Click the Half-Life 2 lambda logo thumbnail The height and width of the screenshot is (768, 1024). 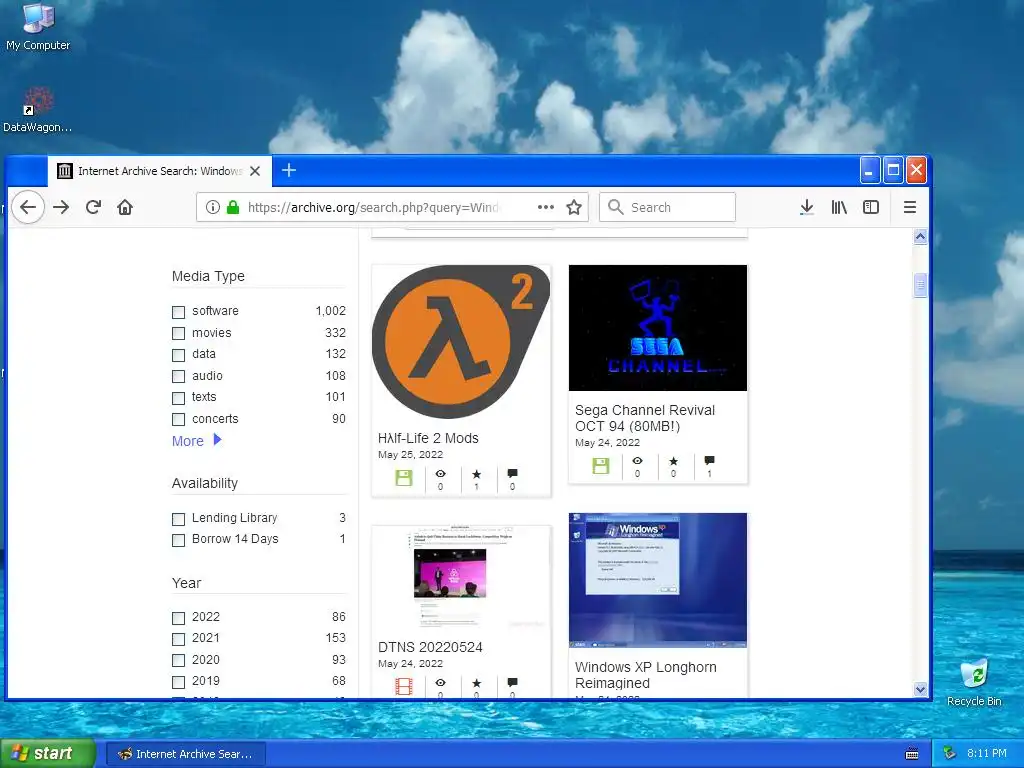[461, 342]
